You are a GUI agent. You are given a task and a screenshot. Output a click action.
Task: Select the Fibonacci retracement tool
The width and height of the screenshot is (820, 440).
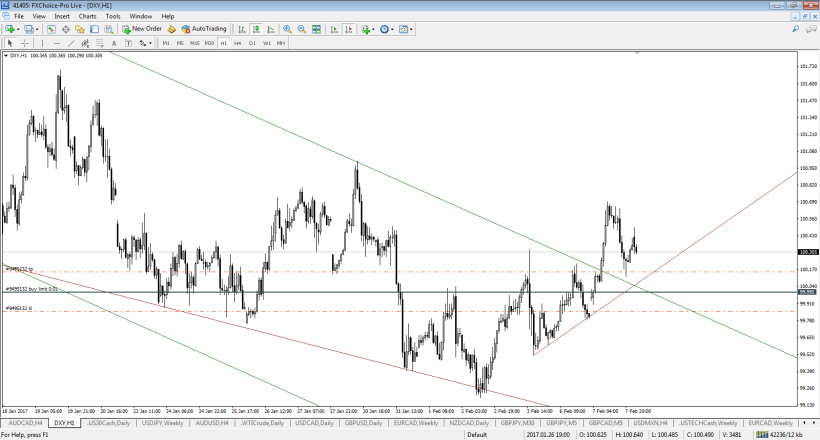tap(99, 43)
